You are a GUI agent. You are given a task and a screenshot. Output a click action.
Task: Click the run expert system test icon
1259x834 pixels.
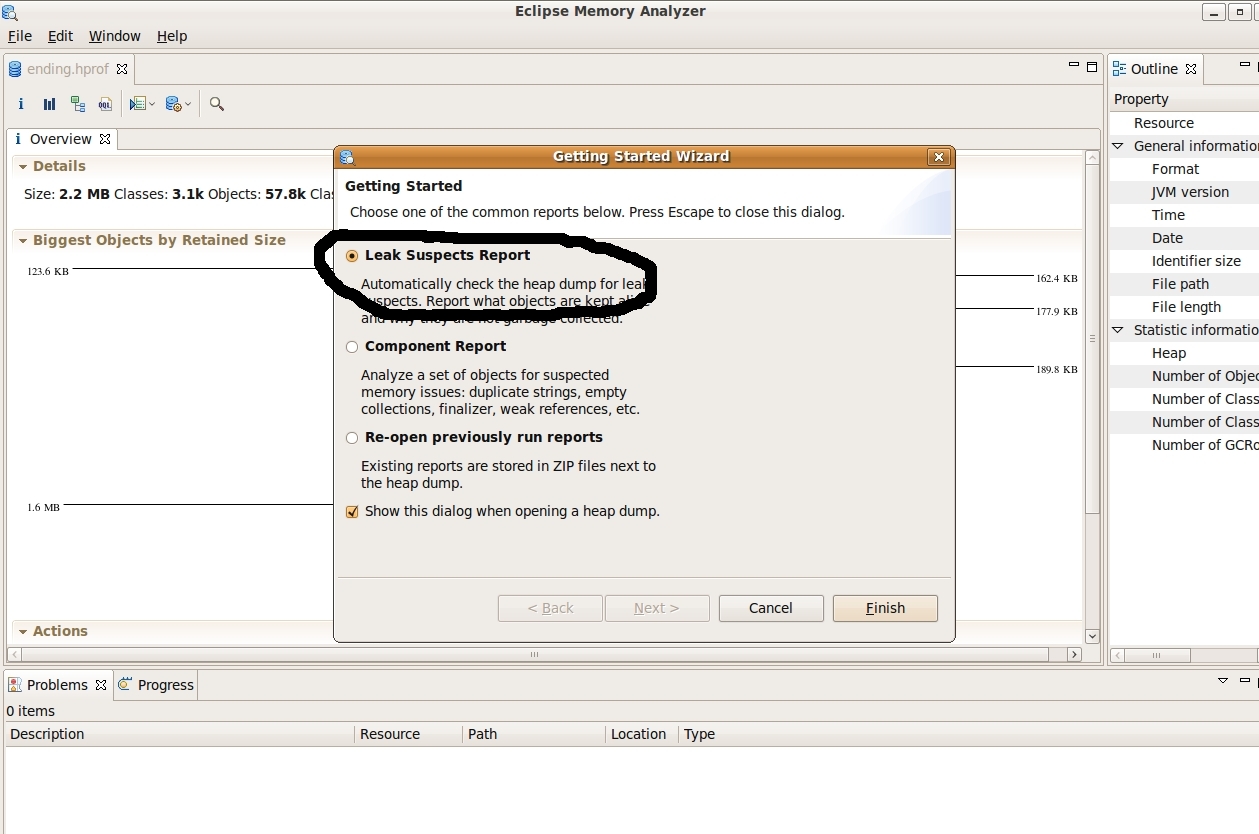(138, 104)
